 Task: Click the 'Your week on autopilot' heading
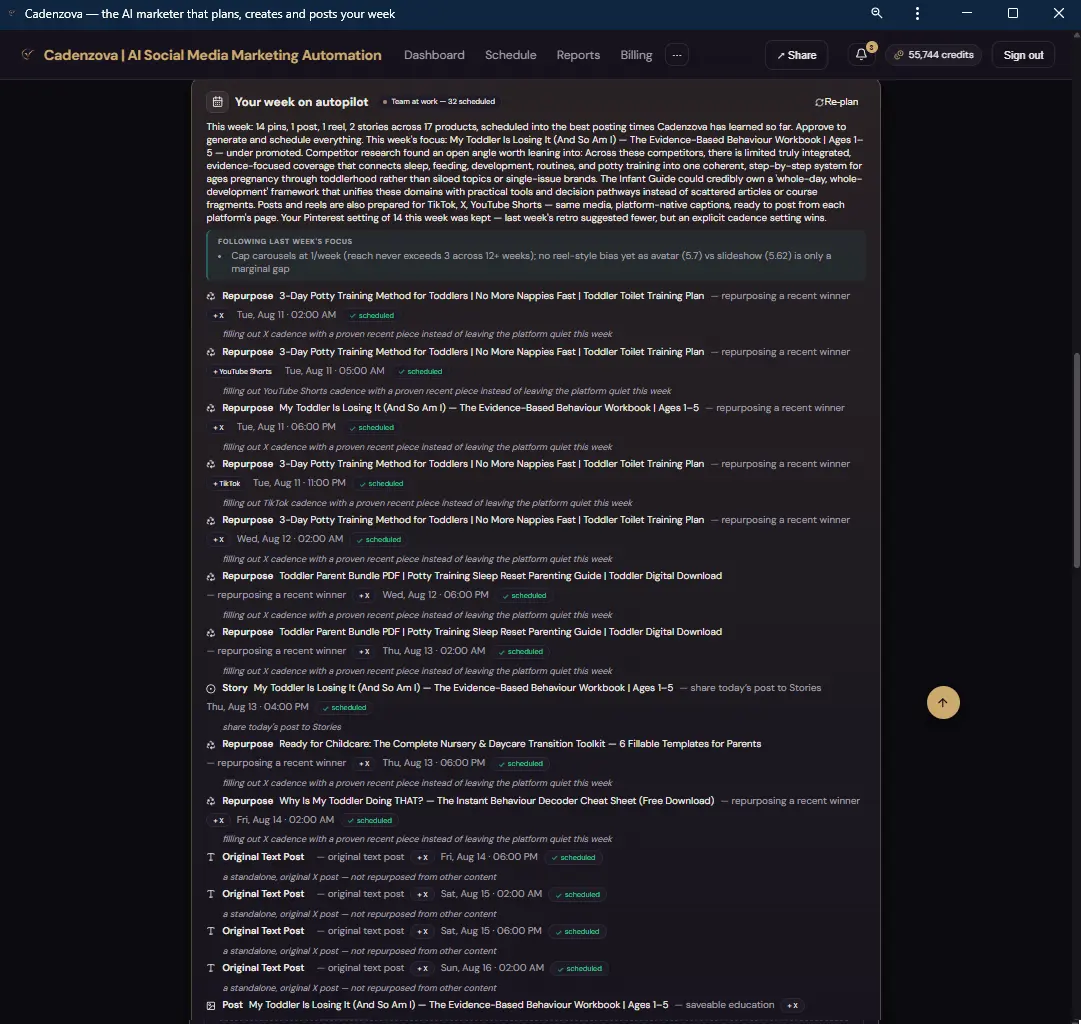301,101
